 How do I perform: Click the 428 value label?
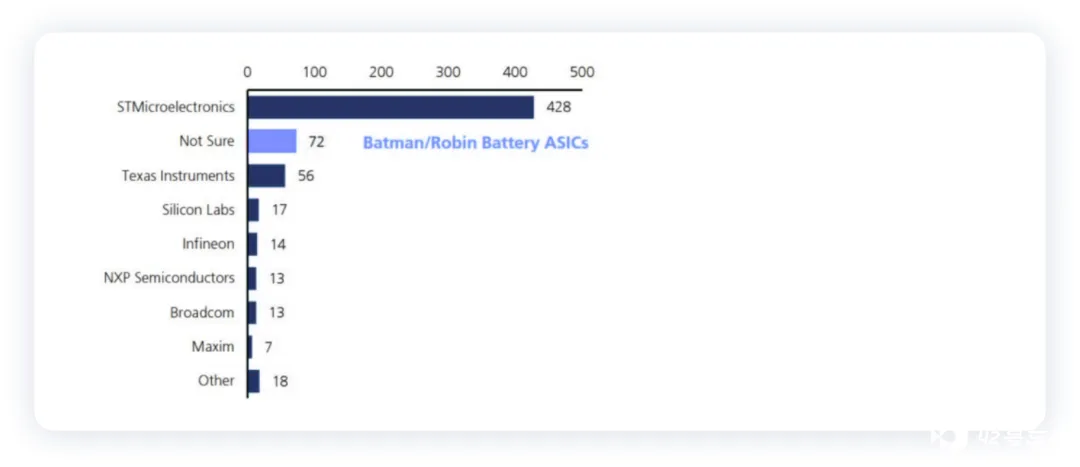[x=559, y=107]
